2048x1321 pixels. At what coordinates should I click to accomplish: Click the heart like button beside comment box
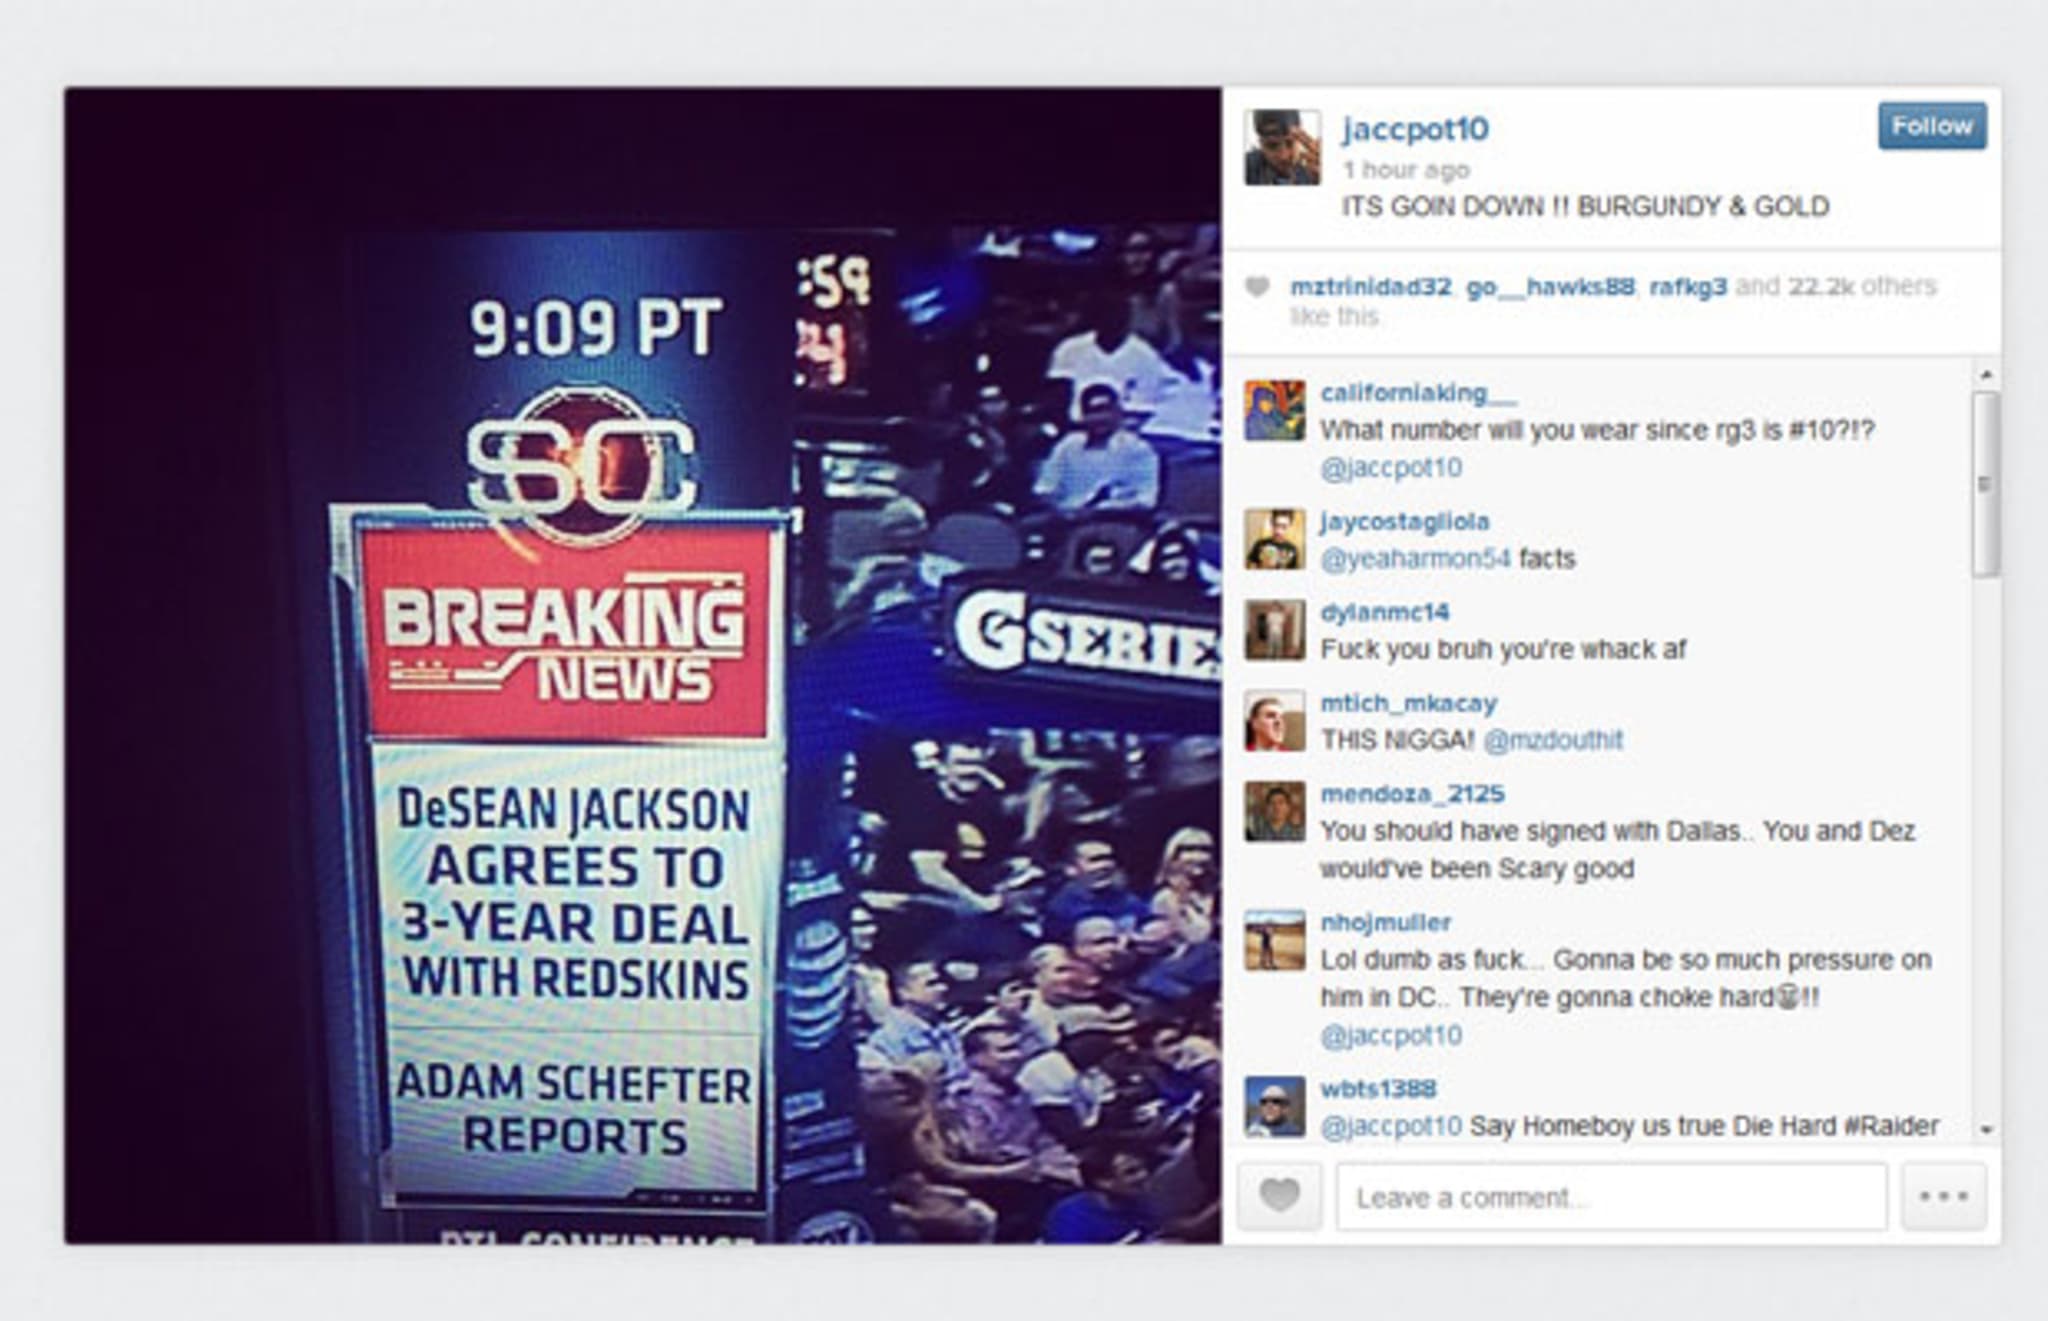(1279, 1196)
